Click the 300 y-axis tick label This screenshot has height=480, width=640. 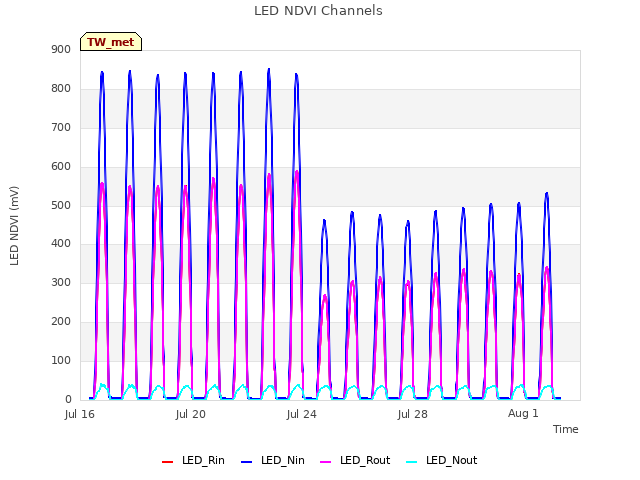(61, 282)
